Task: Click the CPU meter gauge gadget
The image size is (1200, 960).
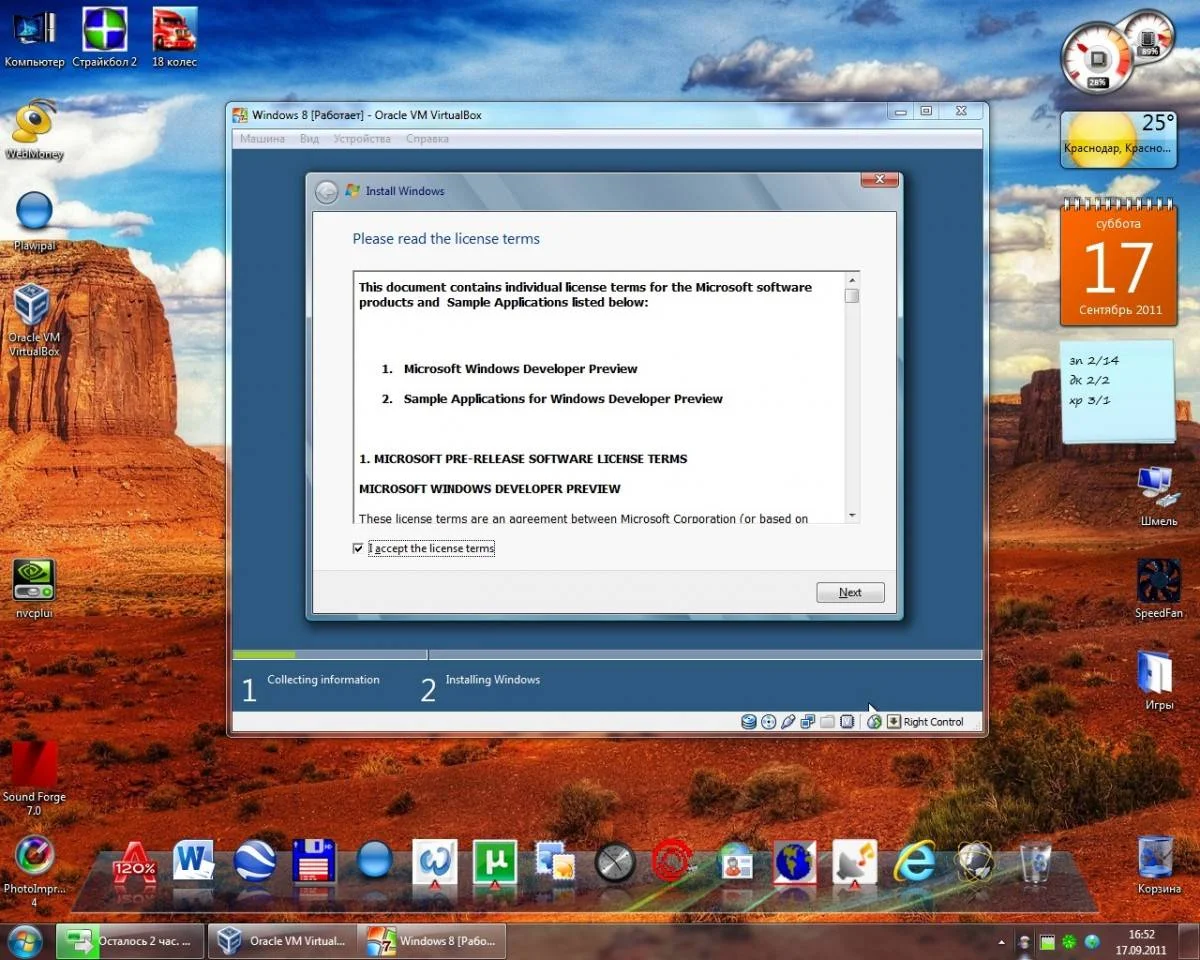Action: pyautogui.click(x=1096, y=56)
